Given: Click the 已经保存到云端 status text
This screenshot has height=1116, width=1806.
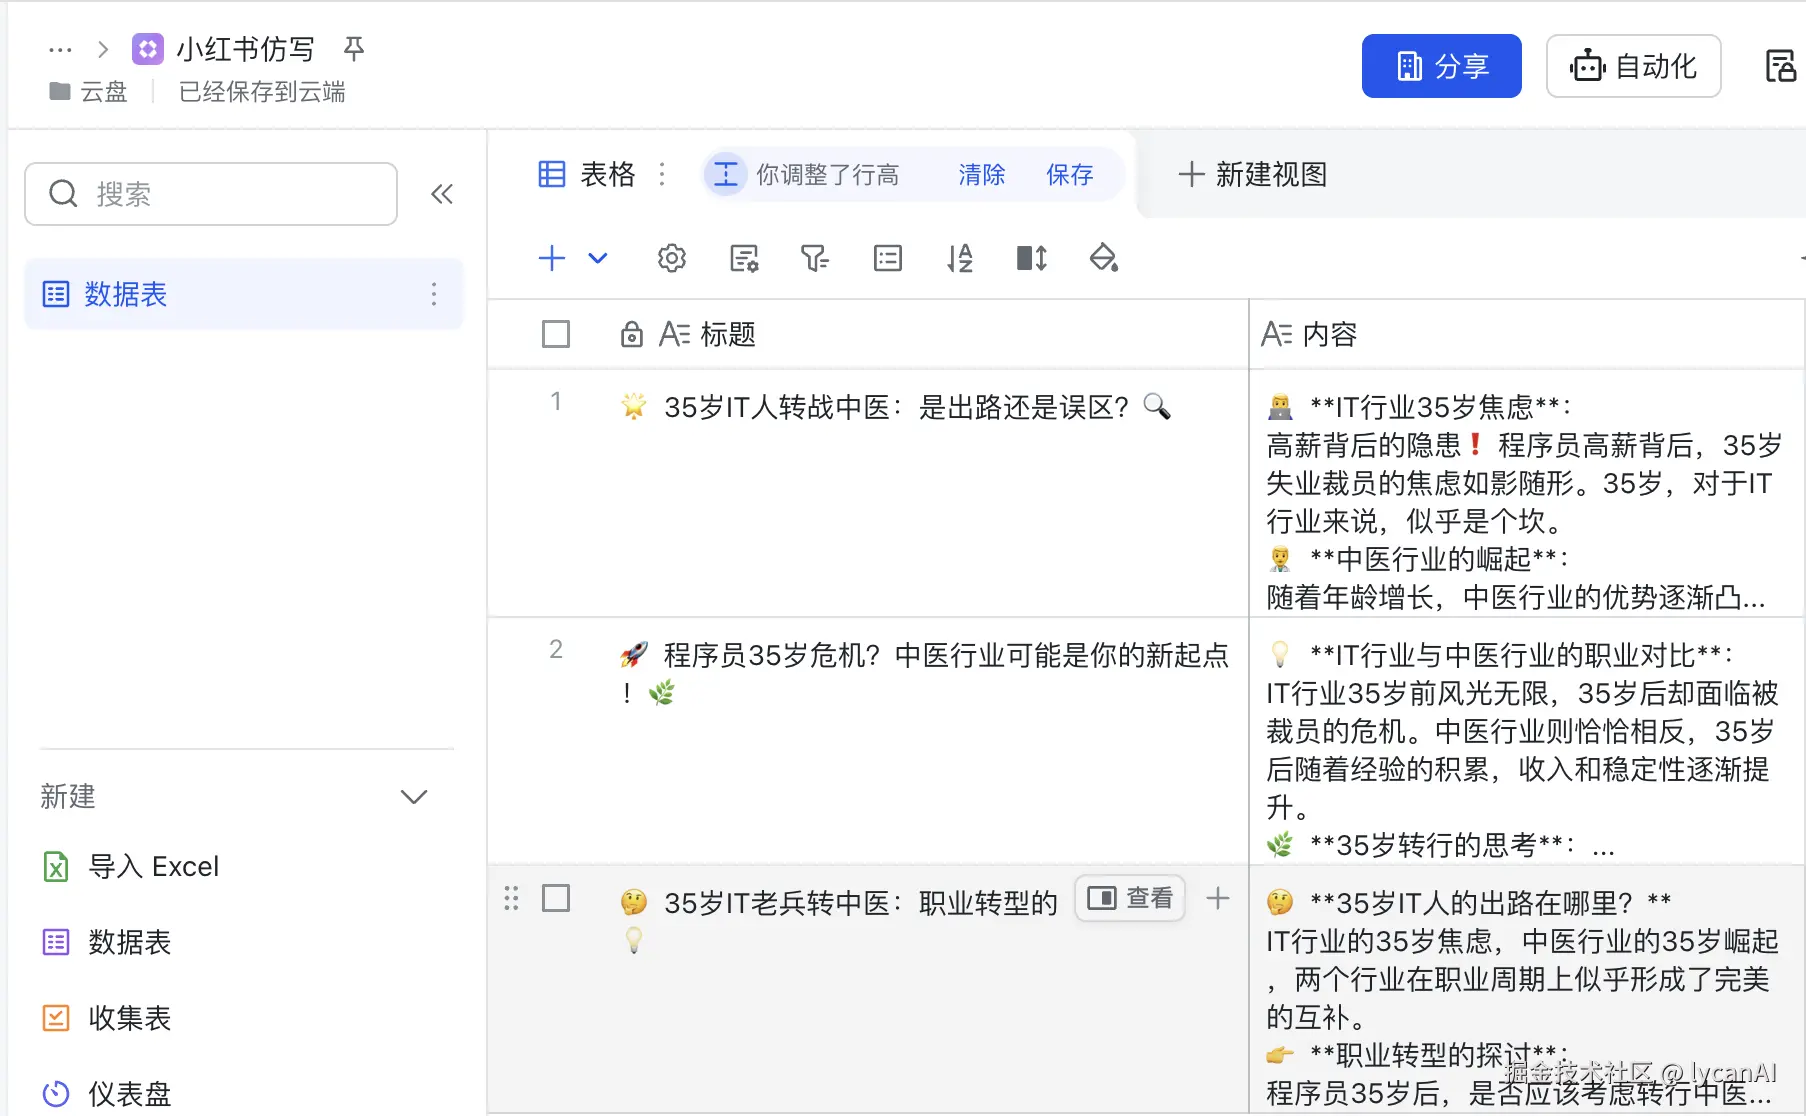Looking at the screenshot, I should (262, 92).
